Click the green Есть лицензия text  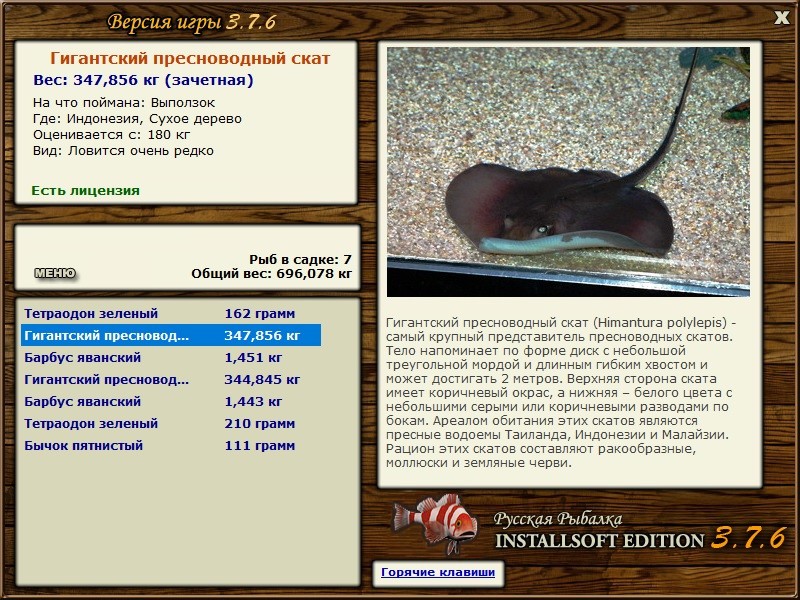click(x=86, y=190)
